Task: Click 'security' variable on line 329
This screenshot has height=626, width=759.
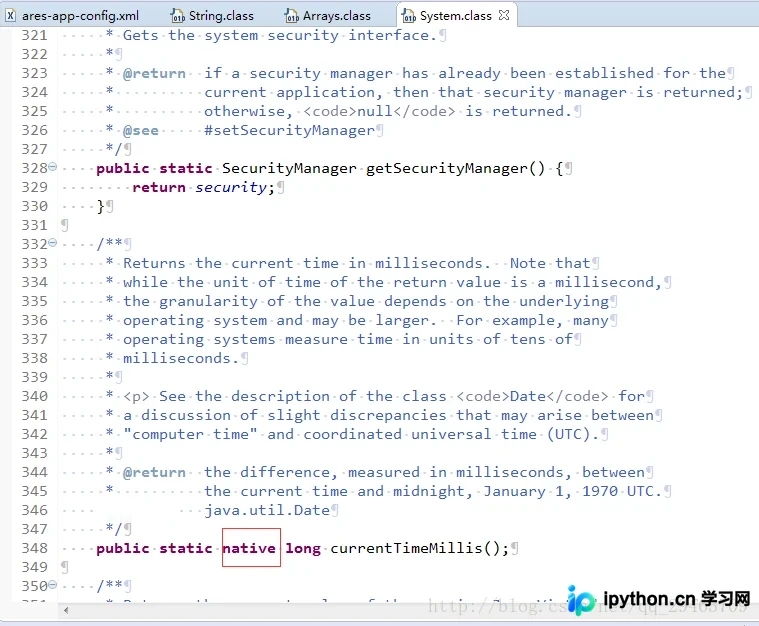Action: click(231, 187)
